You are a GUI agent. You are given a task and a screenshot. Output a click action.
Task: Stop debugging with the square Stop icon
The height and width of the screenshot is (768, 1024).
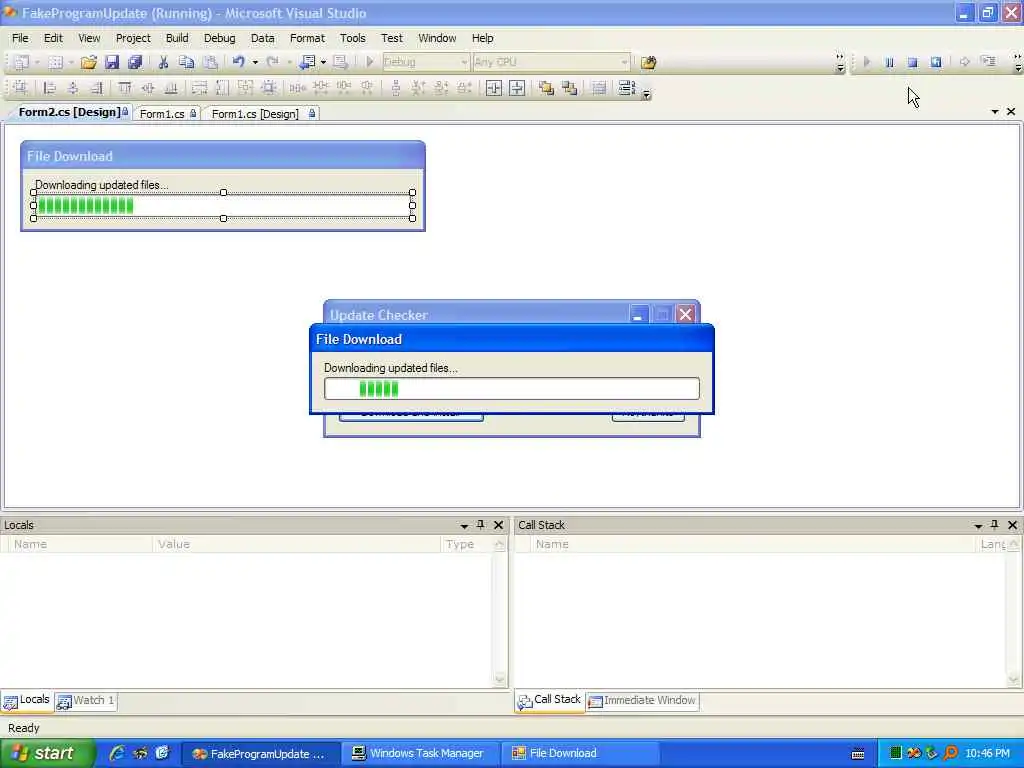click(x=912, y=62)
